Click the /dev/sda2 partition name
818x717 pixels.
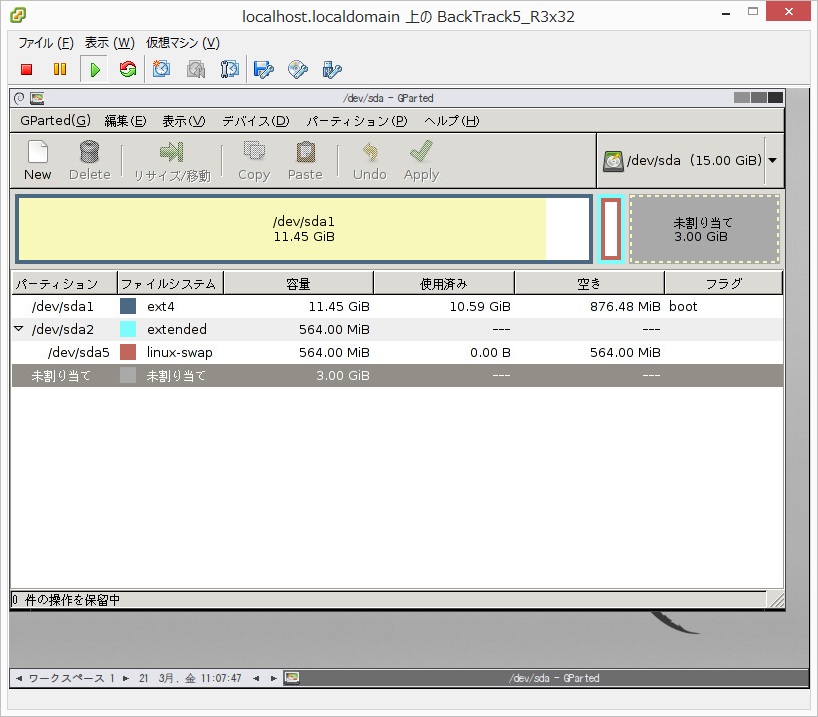point(63,329)
